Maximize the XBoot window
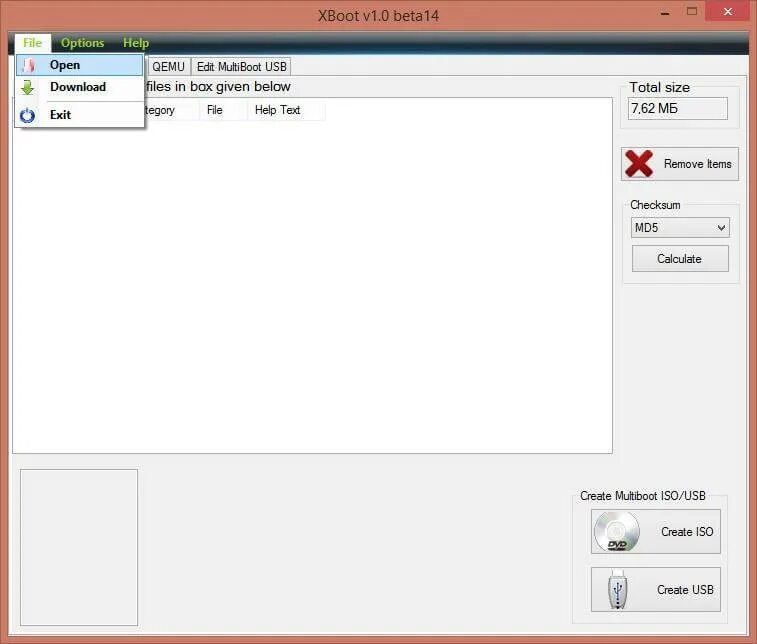757x644 pixels. 692,12
